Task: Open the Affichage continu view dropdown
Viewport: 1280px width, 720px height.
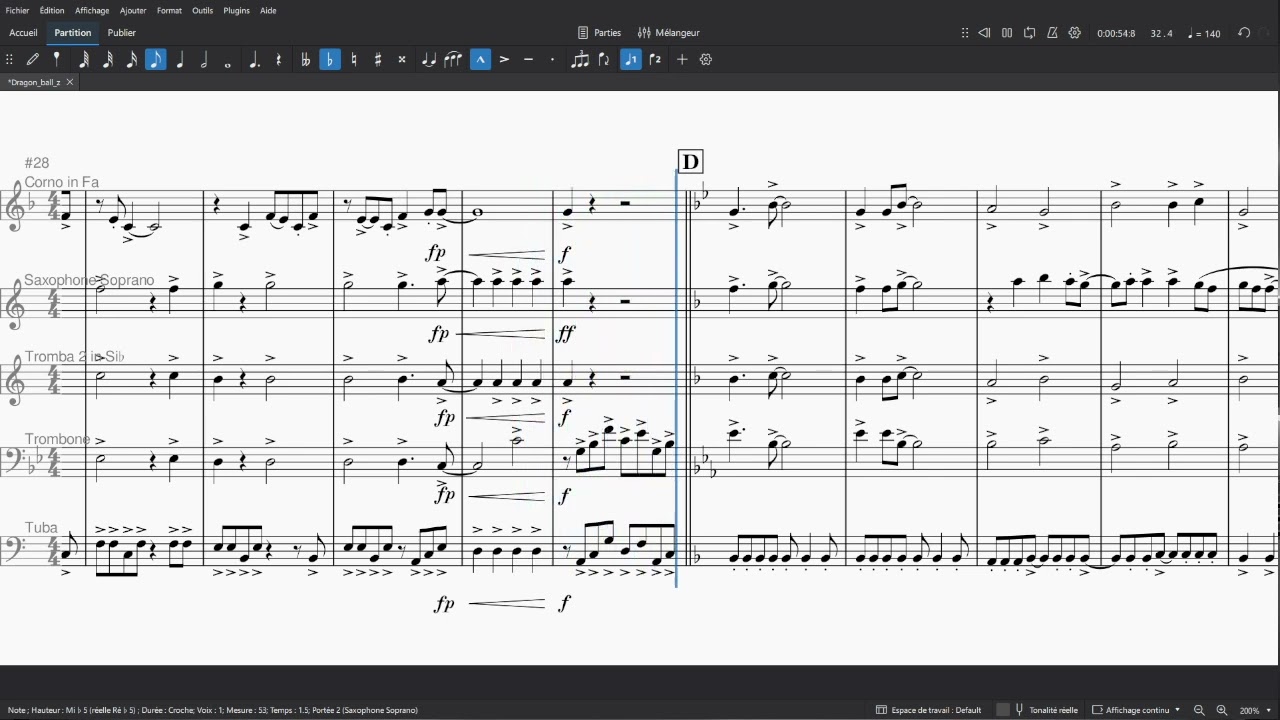Action: (1136, 710)
